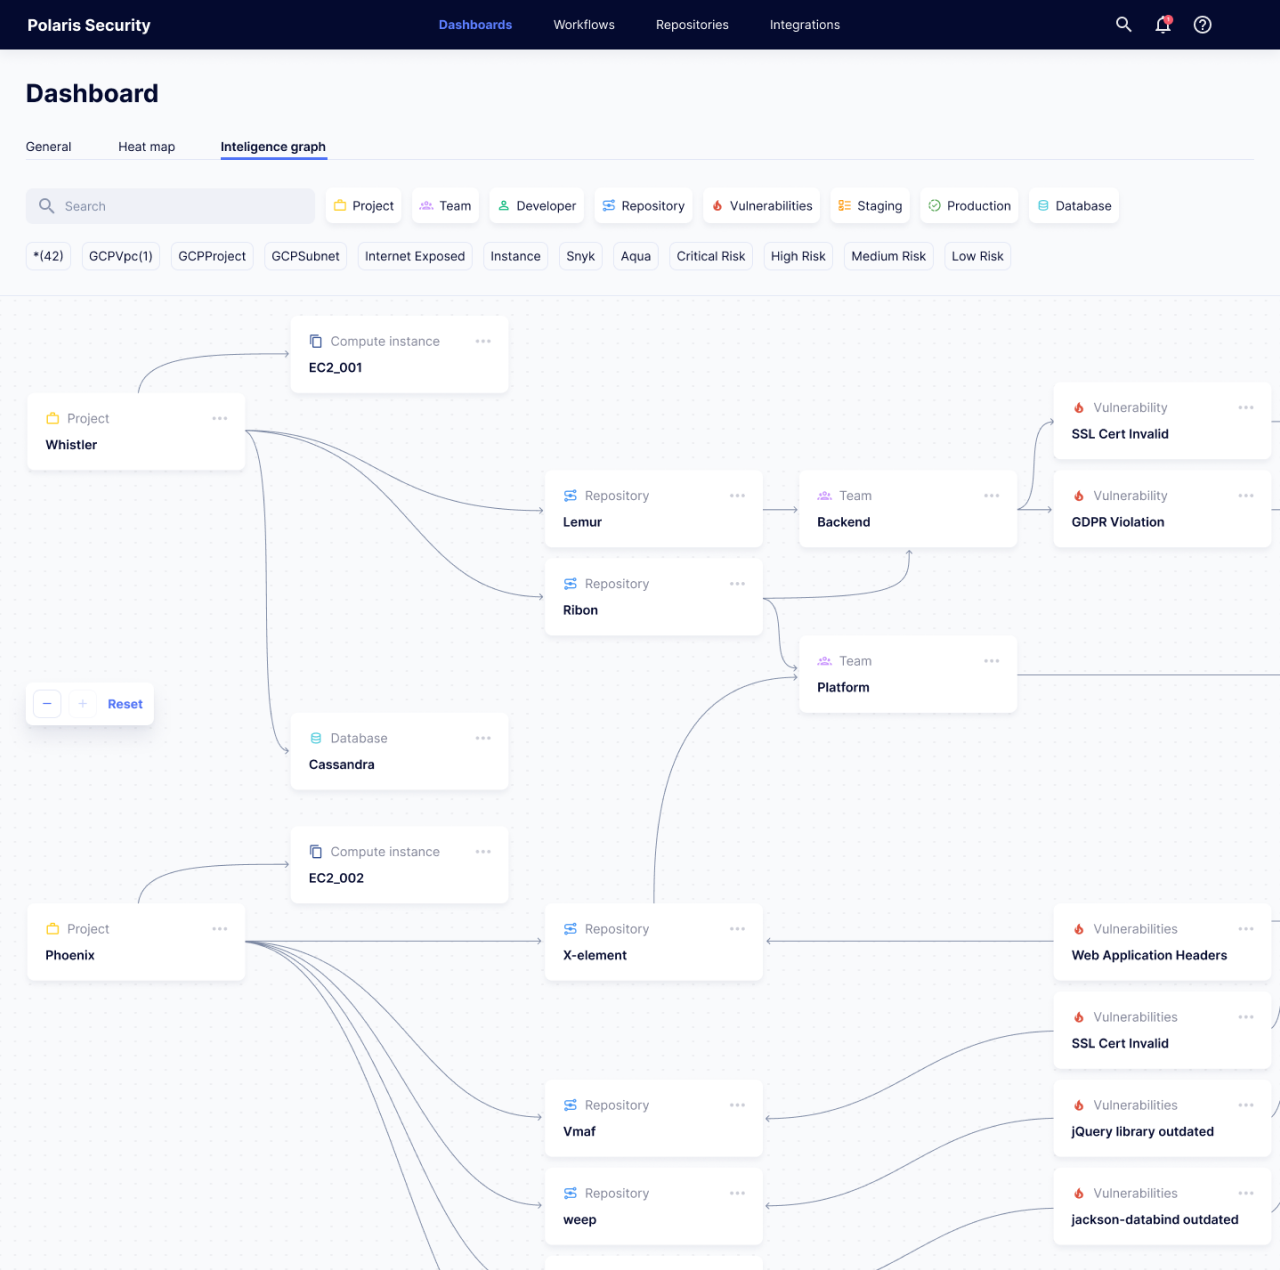Image resolution: width=1280 pixels, height=1270 pixels.
Task: Toggle the Snyk filter
Action: tap(580, 256)
